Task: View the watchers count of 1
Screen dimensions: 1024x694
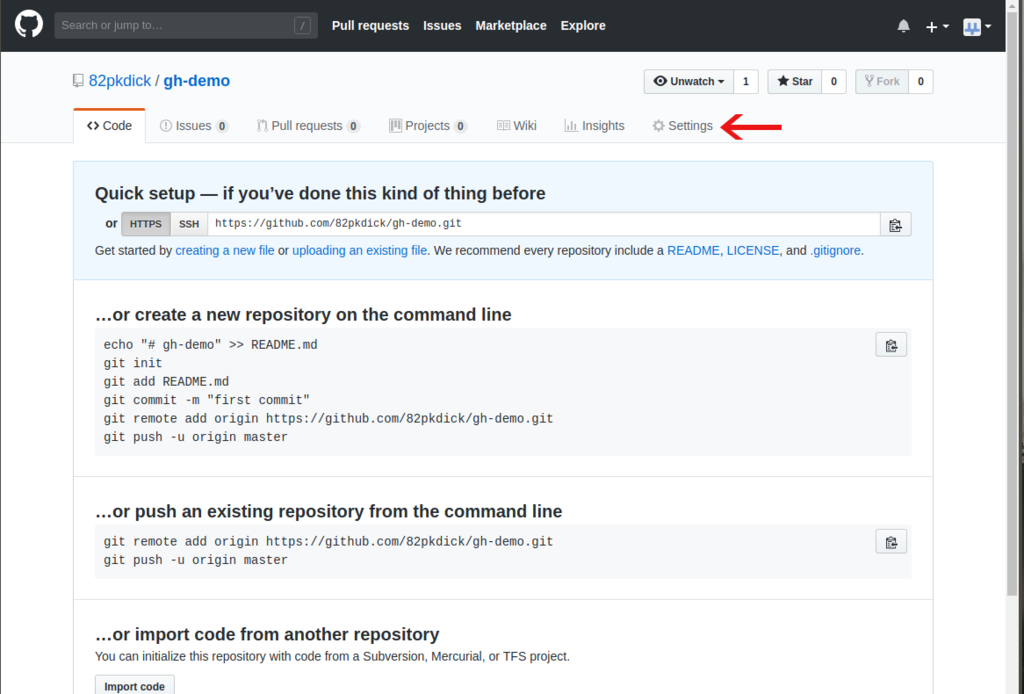Action: click(x=746, y=82)
